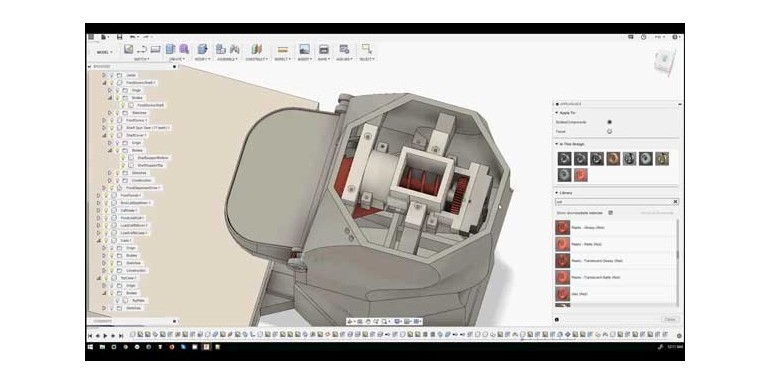Viewport: 770px width, 385px height.
Task: Click the Save icon in top bar
Action: pyautogui.click(x=119, y=37)
